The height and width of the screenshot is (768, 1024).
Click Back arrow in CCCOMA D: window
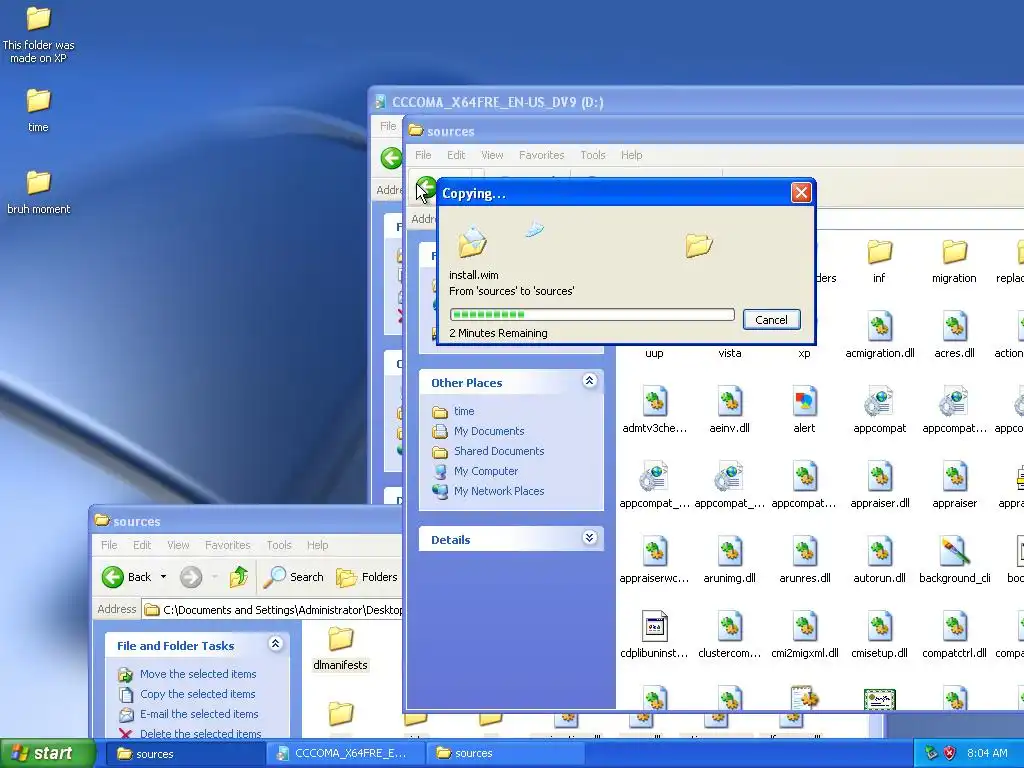pos(391,157)
